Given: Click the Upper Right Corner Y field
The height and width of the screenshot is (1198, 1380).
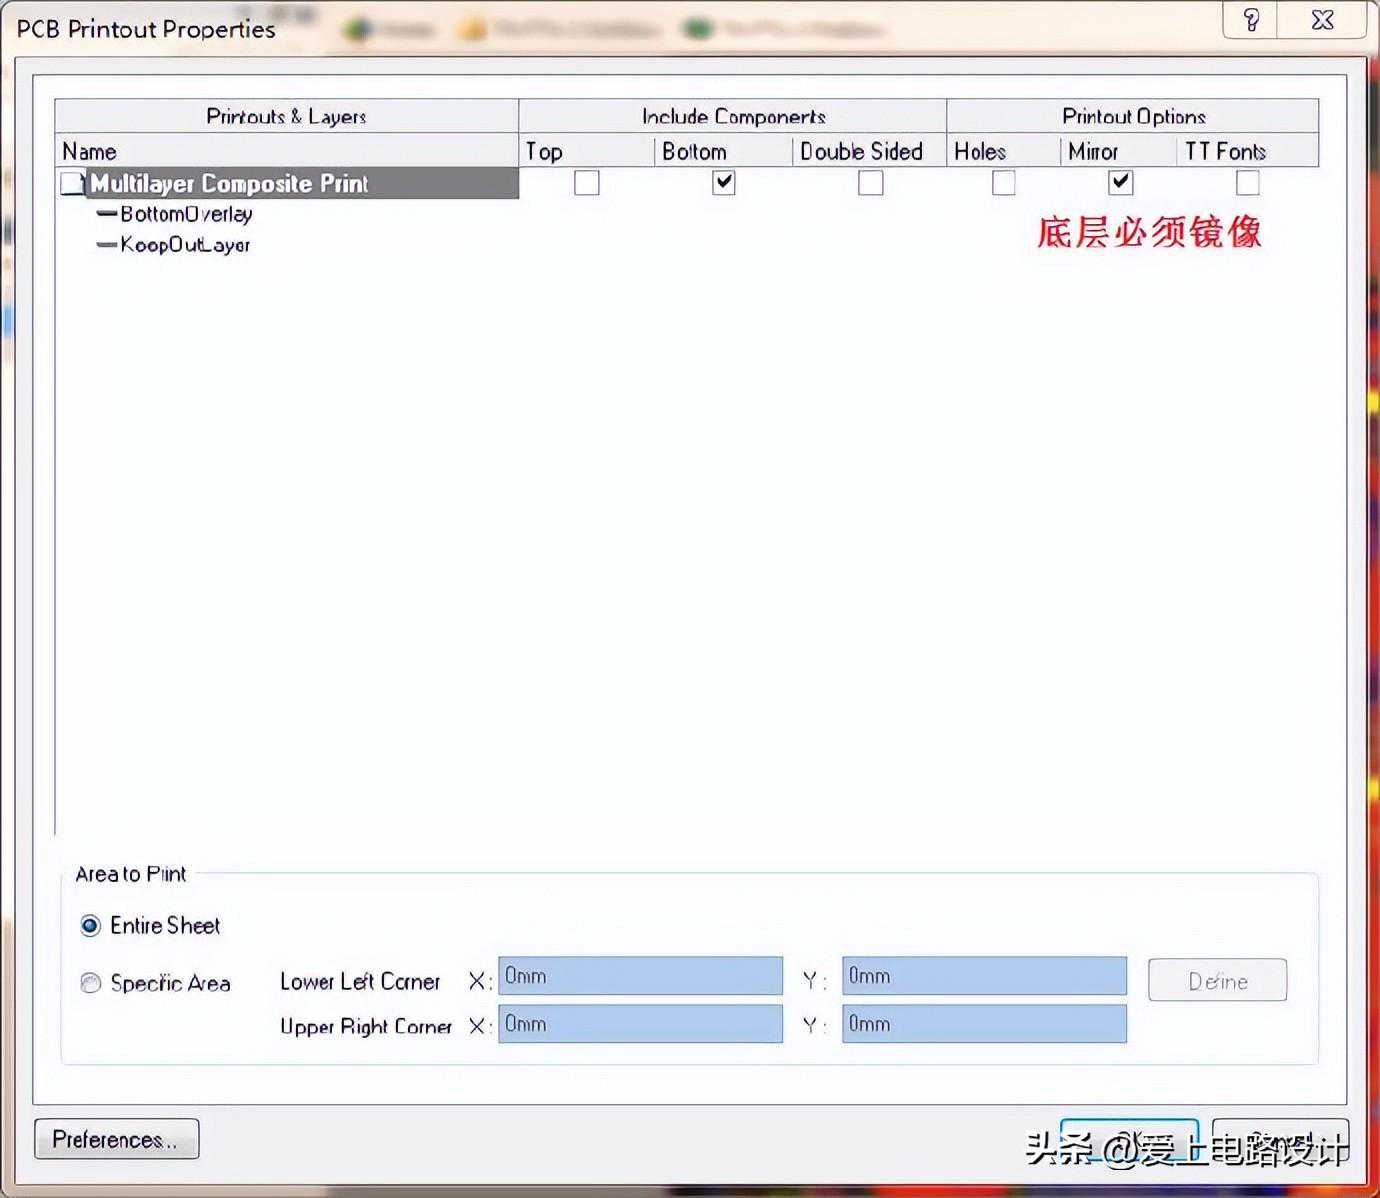Looking at the screenshot, I should tap(984, 1024).
